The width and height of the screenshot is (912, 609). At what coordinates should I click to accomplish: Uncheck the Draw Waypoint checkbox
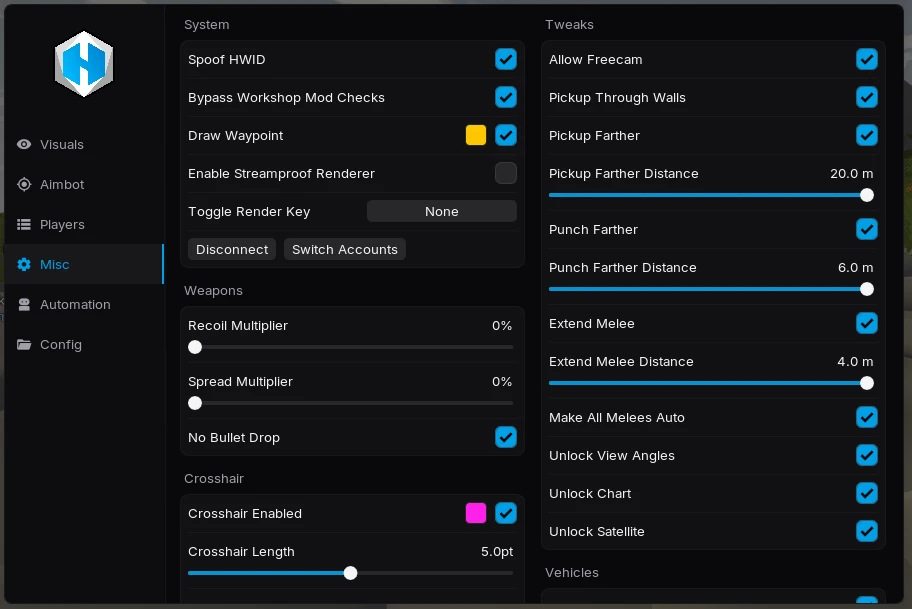[x=506, y=136]
